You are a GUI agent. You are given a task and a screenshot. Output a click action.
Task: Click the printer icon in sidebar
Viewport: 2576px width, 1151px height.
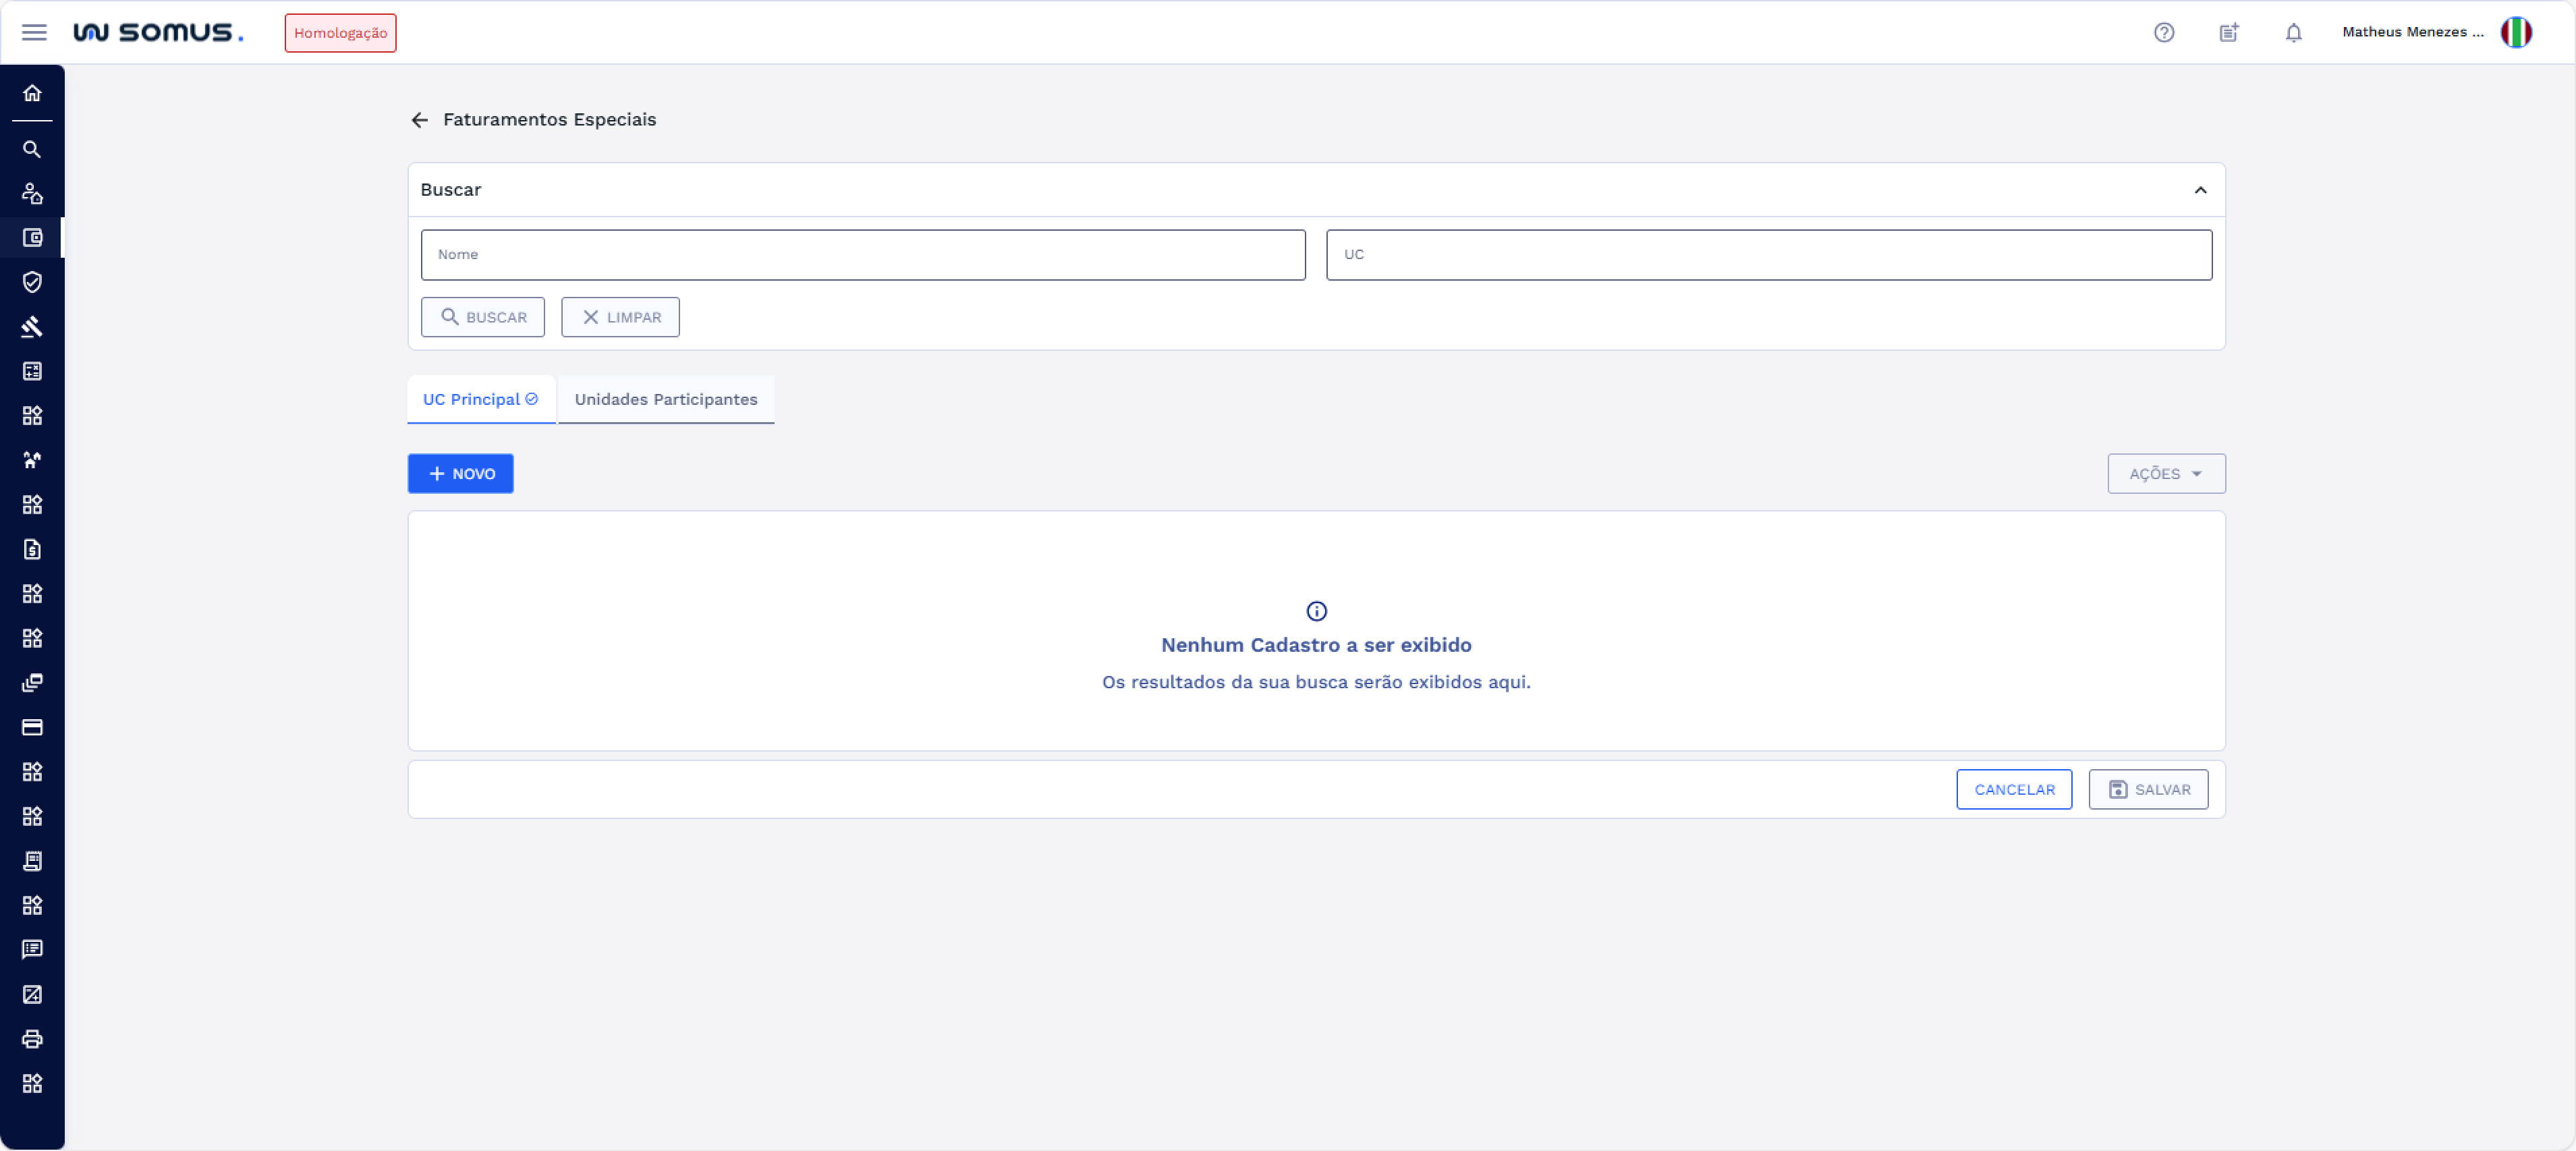point(32,1039)
